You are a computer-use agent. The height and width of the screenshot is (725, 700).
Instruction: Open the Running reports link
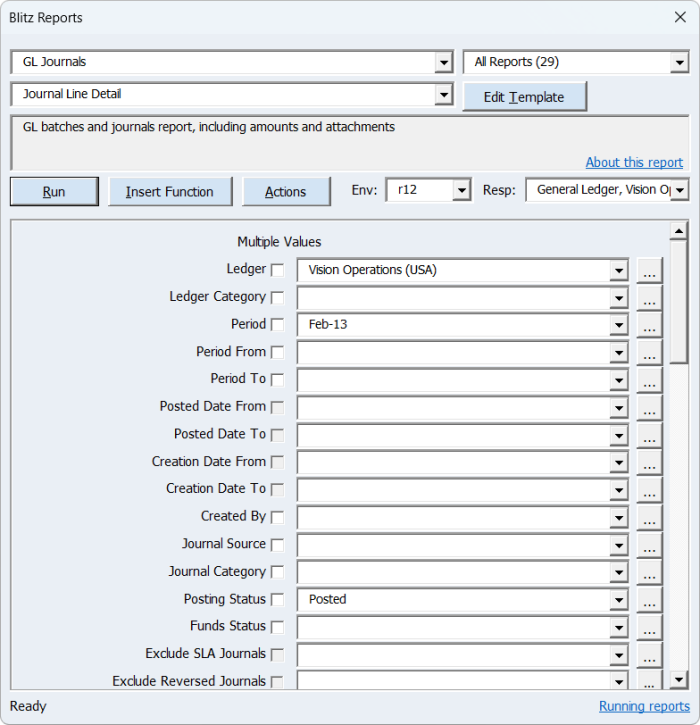(x=644, y=706)
